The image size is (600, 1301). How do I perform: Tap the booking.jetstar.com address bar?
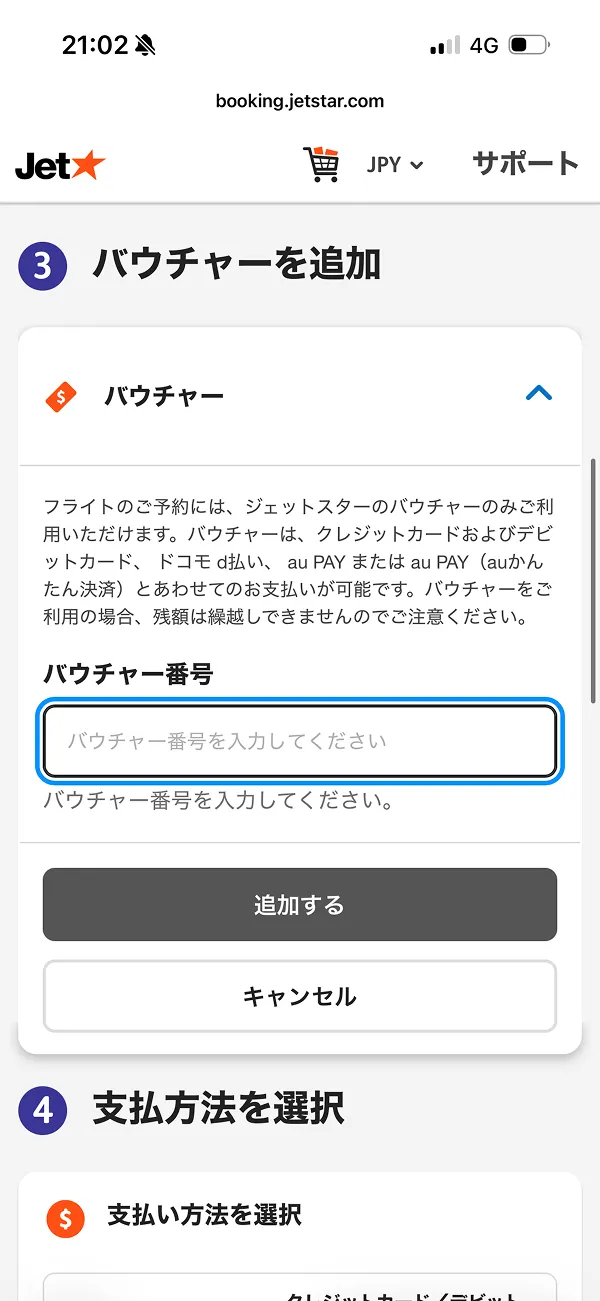(x=299, y=101)
